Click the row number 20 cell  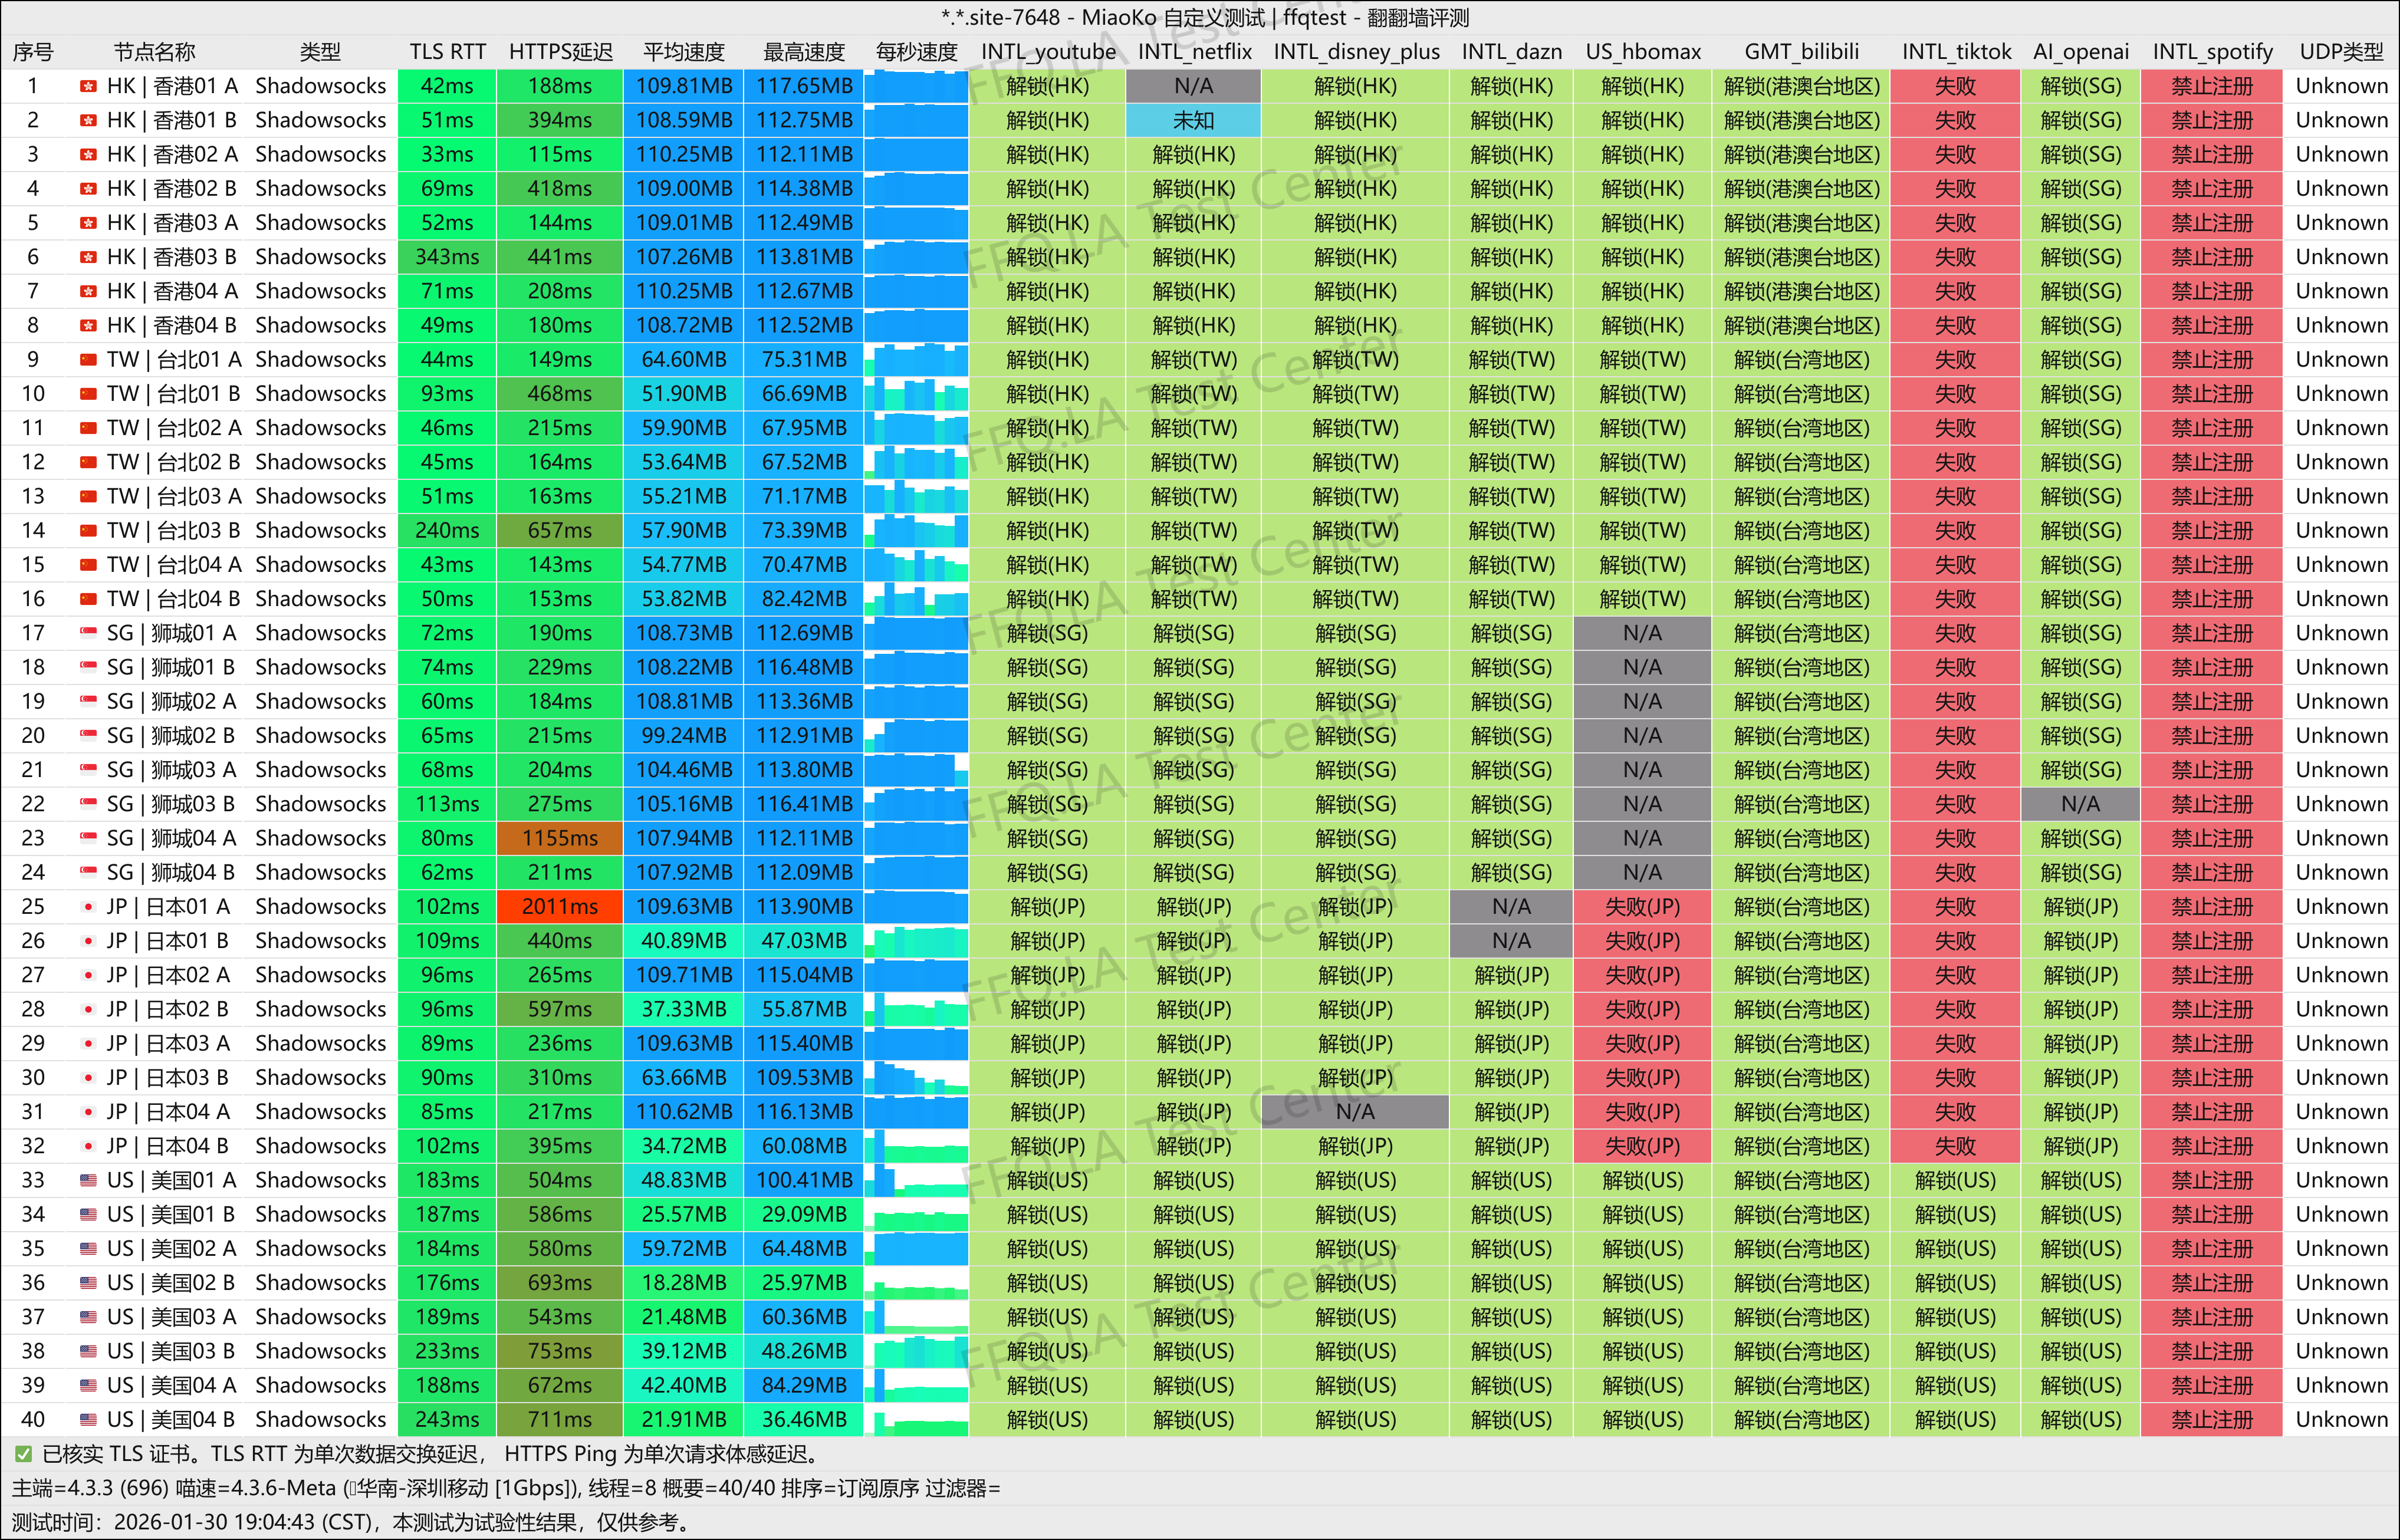33,736
